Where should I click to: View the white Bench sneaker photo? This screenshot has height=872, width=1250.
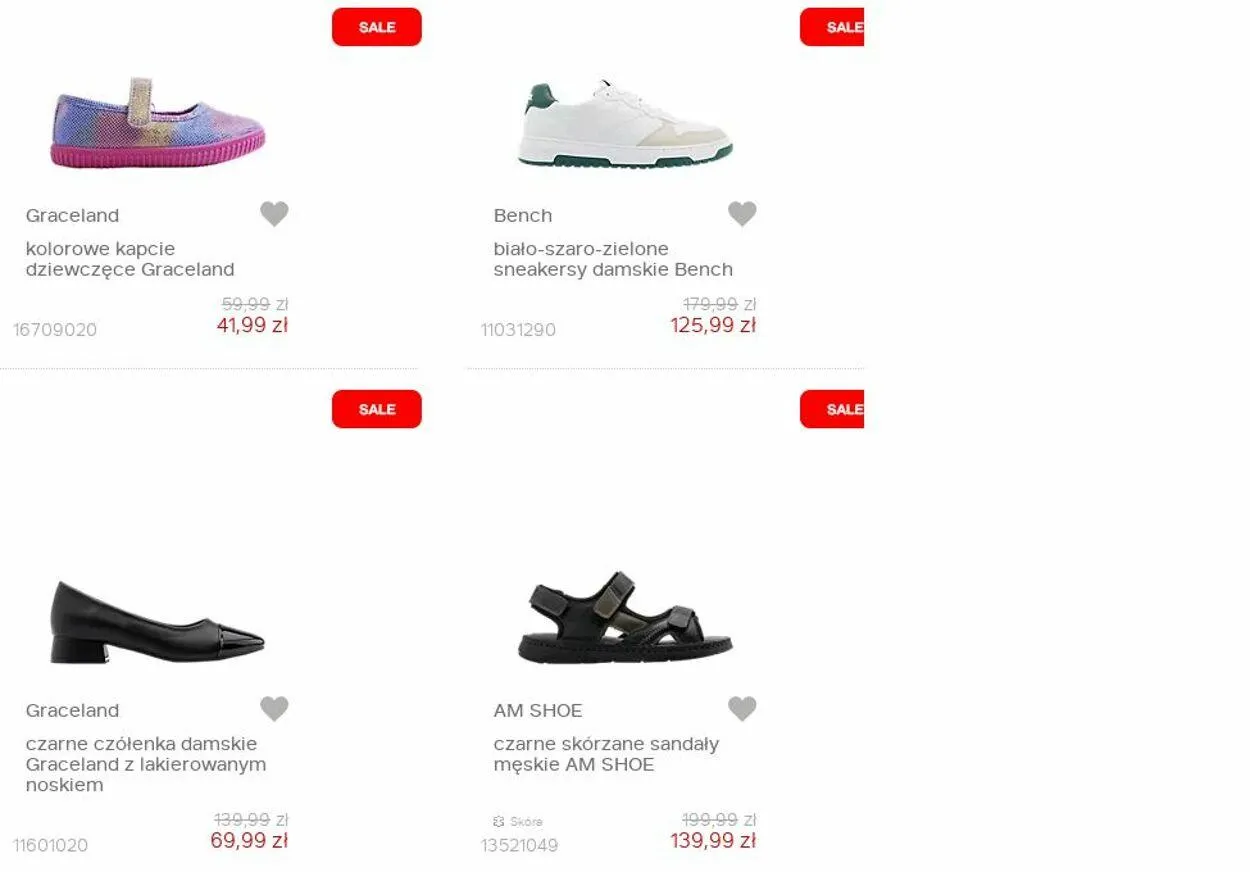625,124
